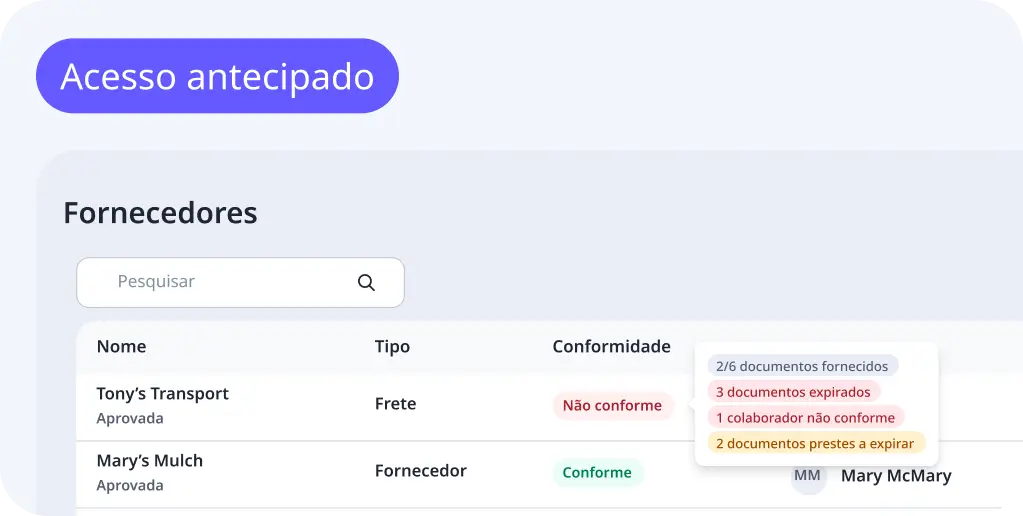Image resolution: width=1023 pixels, height=516 pixels.
Task: Select the 2/6 documentos fornecidos tag
Action: point(802,366)
